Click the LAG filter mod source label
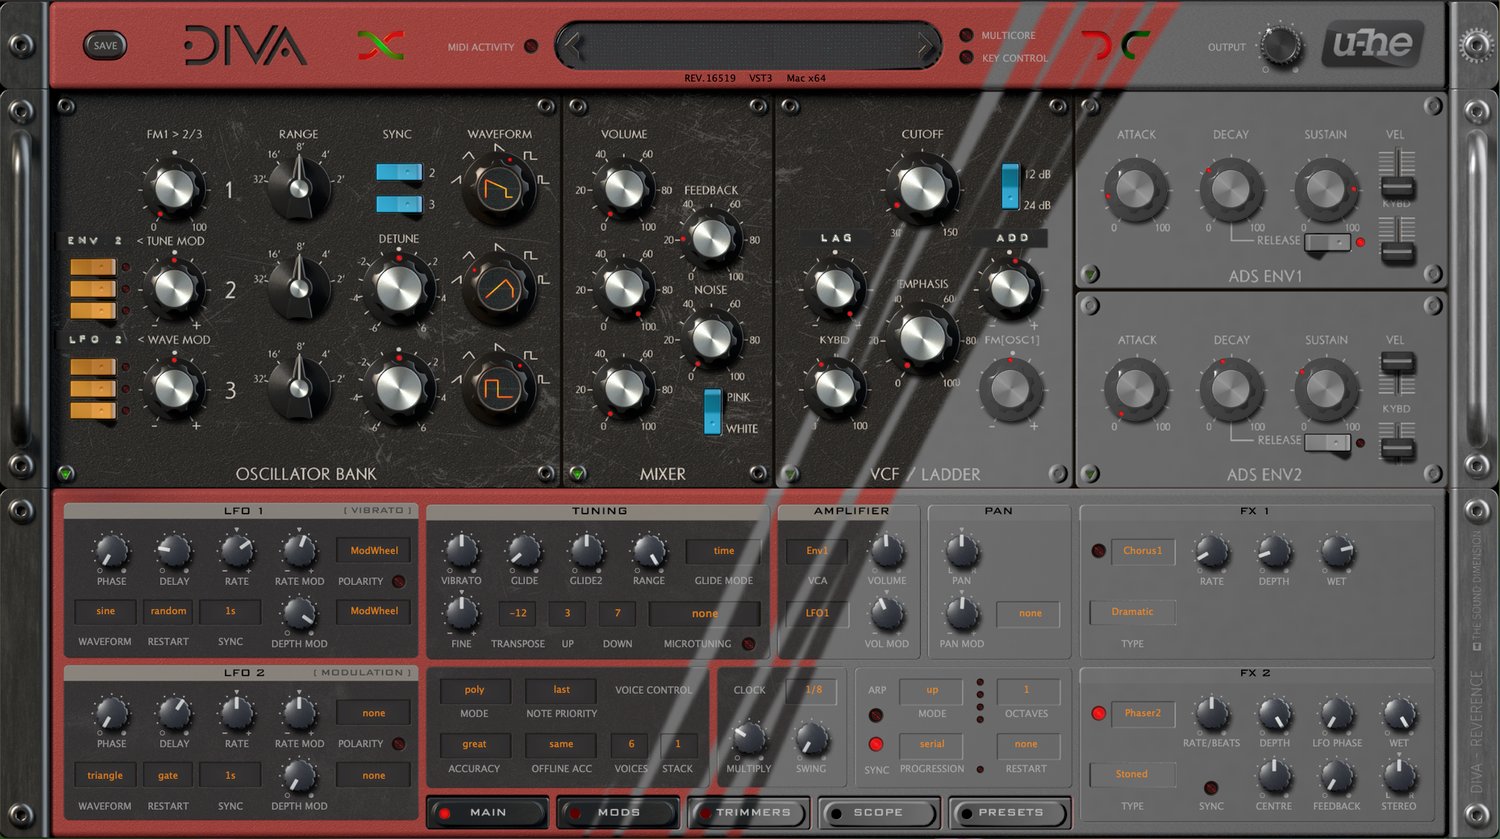Viewport: 1500px width, 839px height. [836, 238]
